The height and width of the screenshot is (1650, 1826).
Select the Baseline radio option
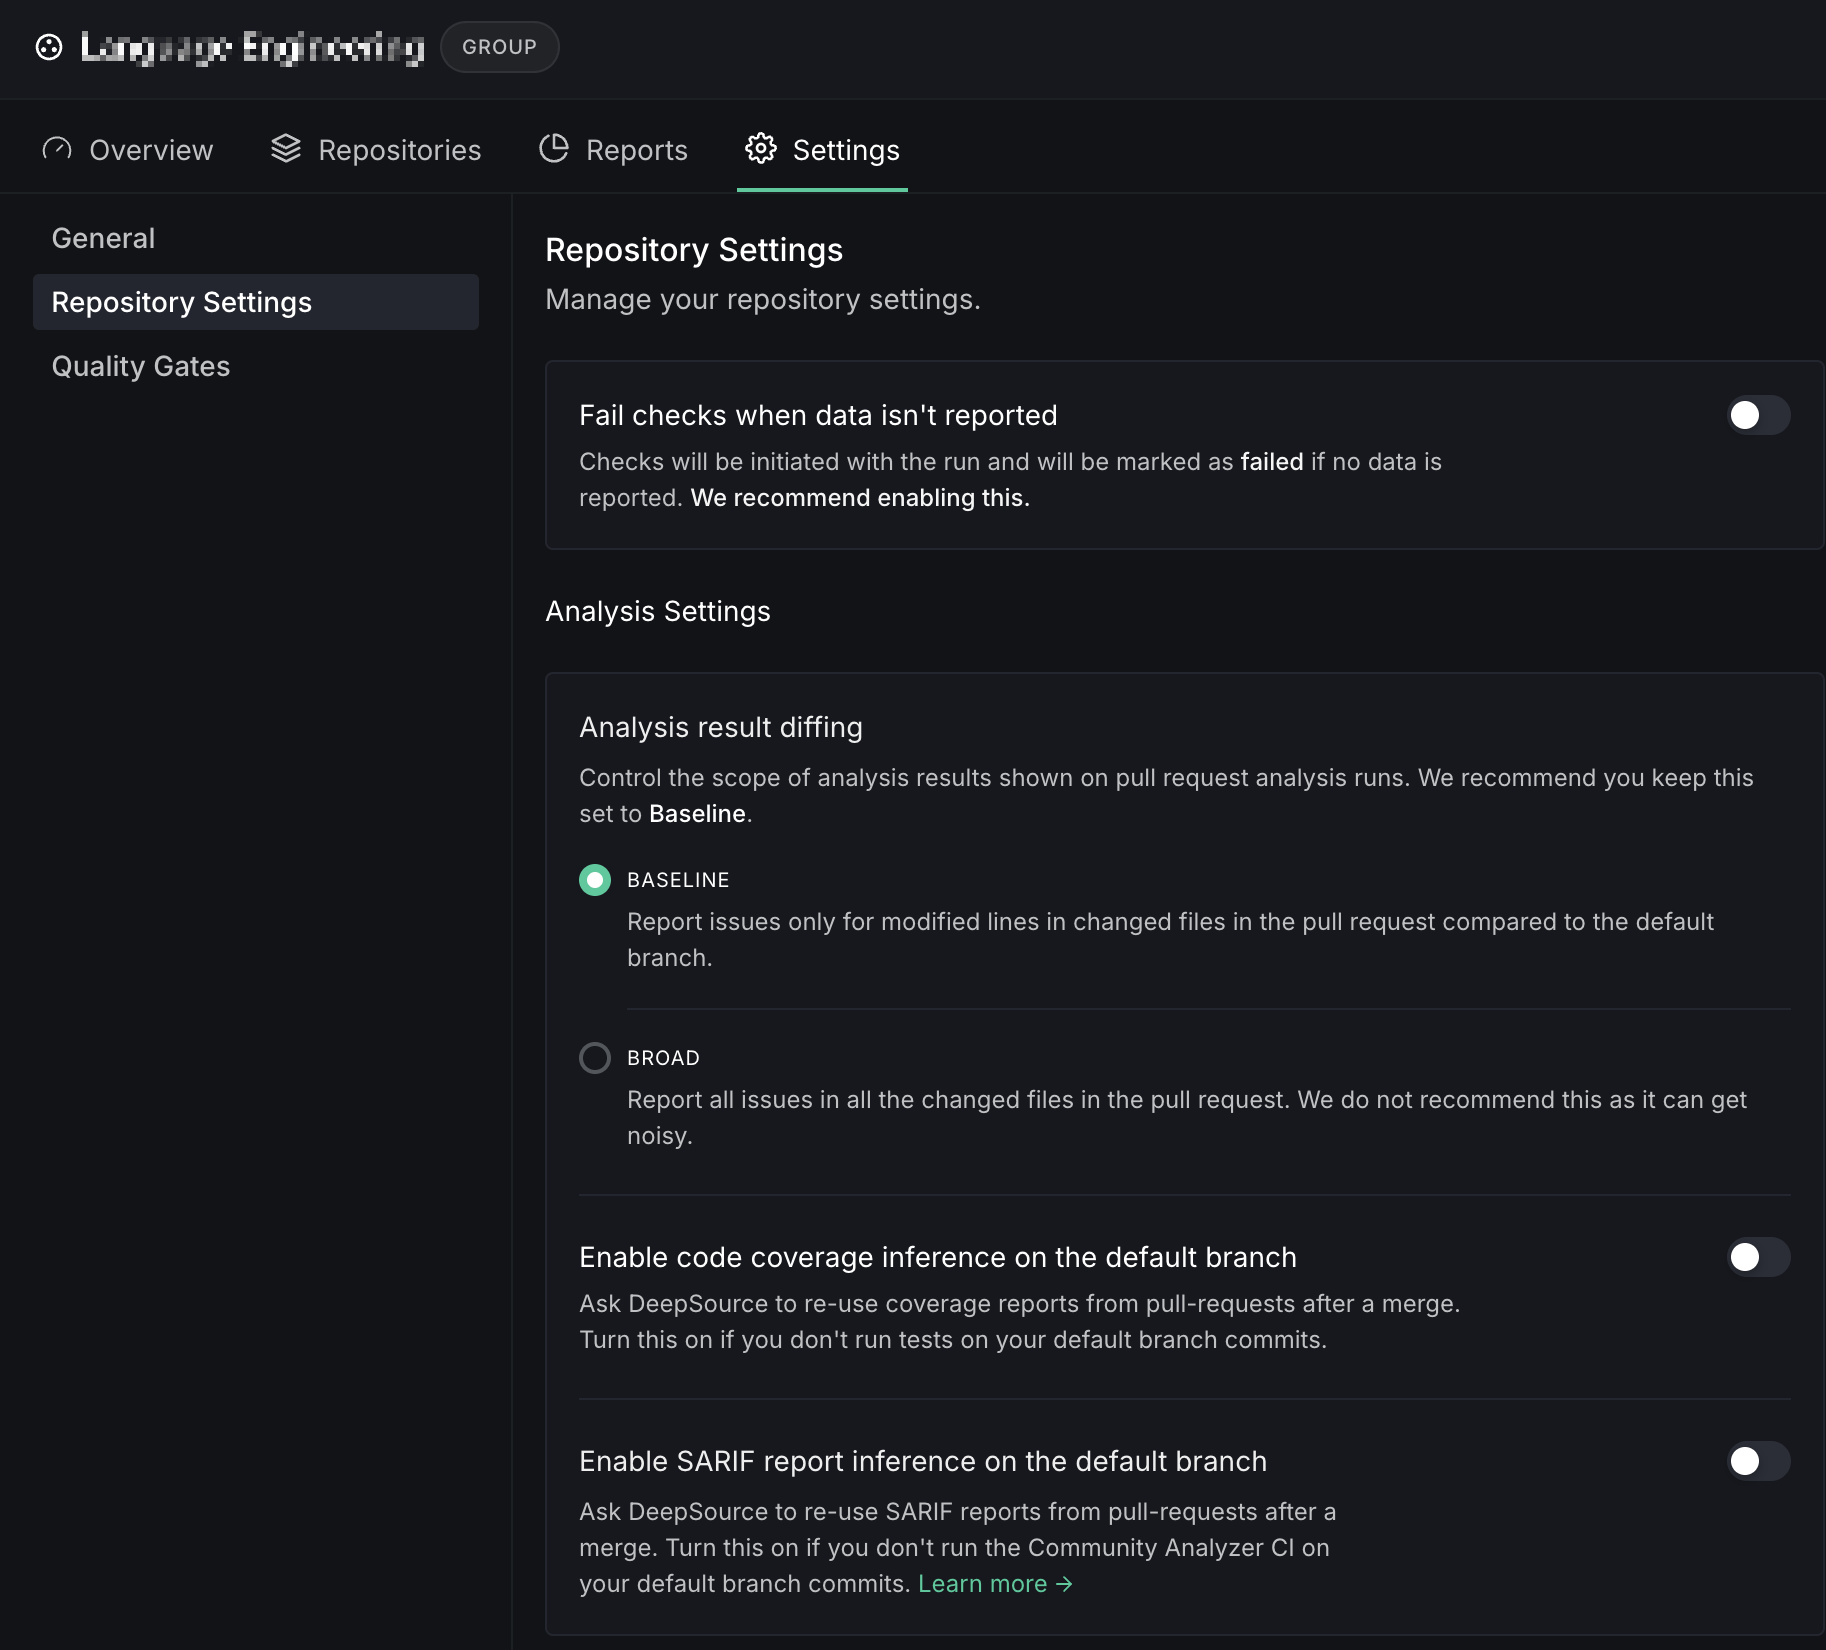(595, 880)
